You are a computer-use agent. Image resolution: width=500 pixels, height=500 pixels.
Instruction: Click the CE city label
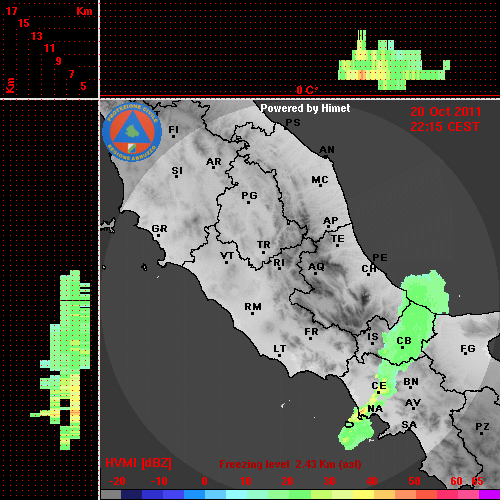click(379, 386)
